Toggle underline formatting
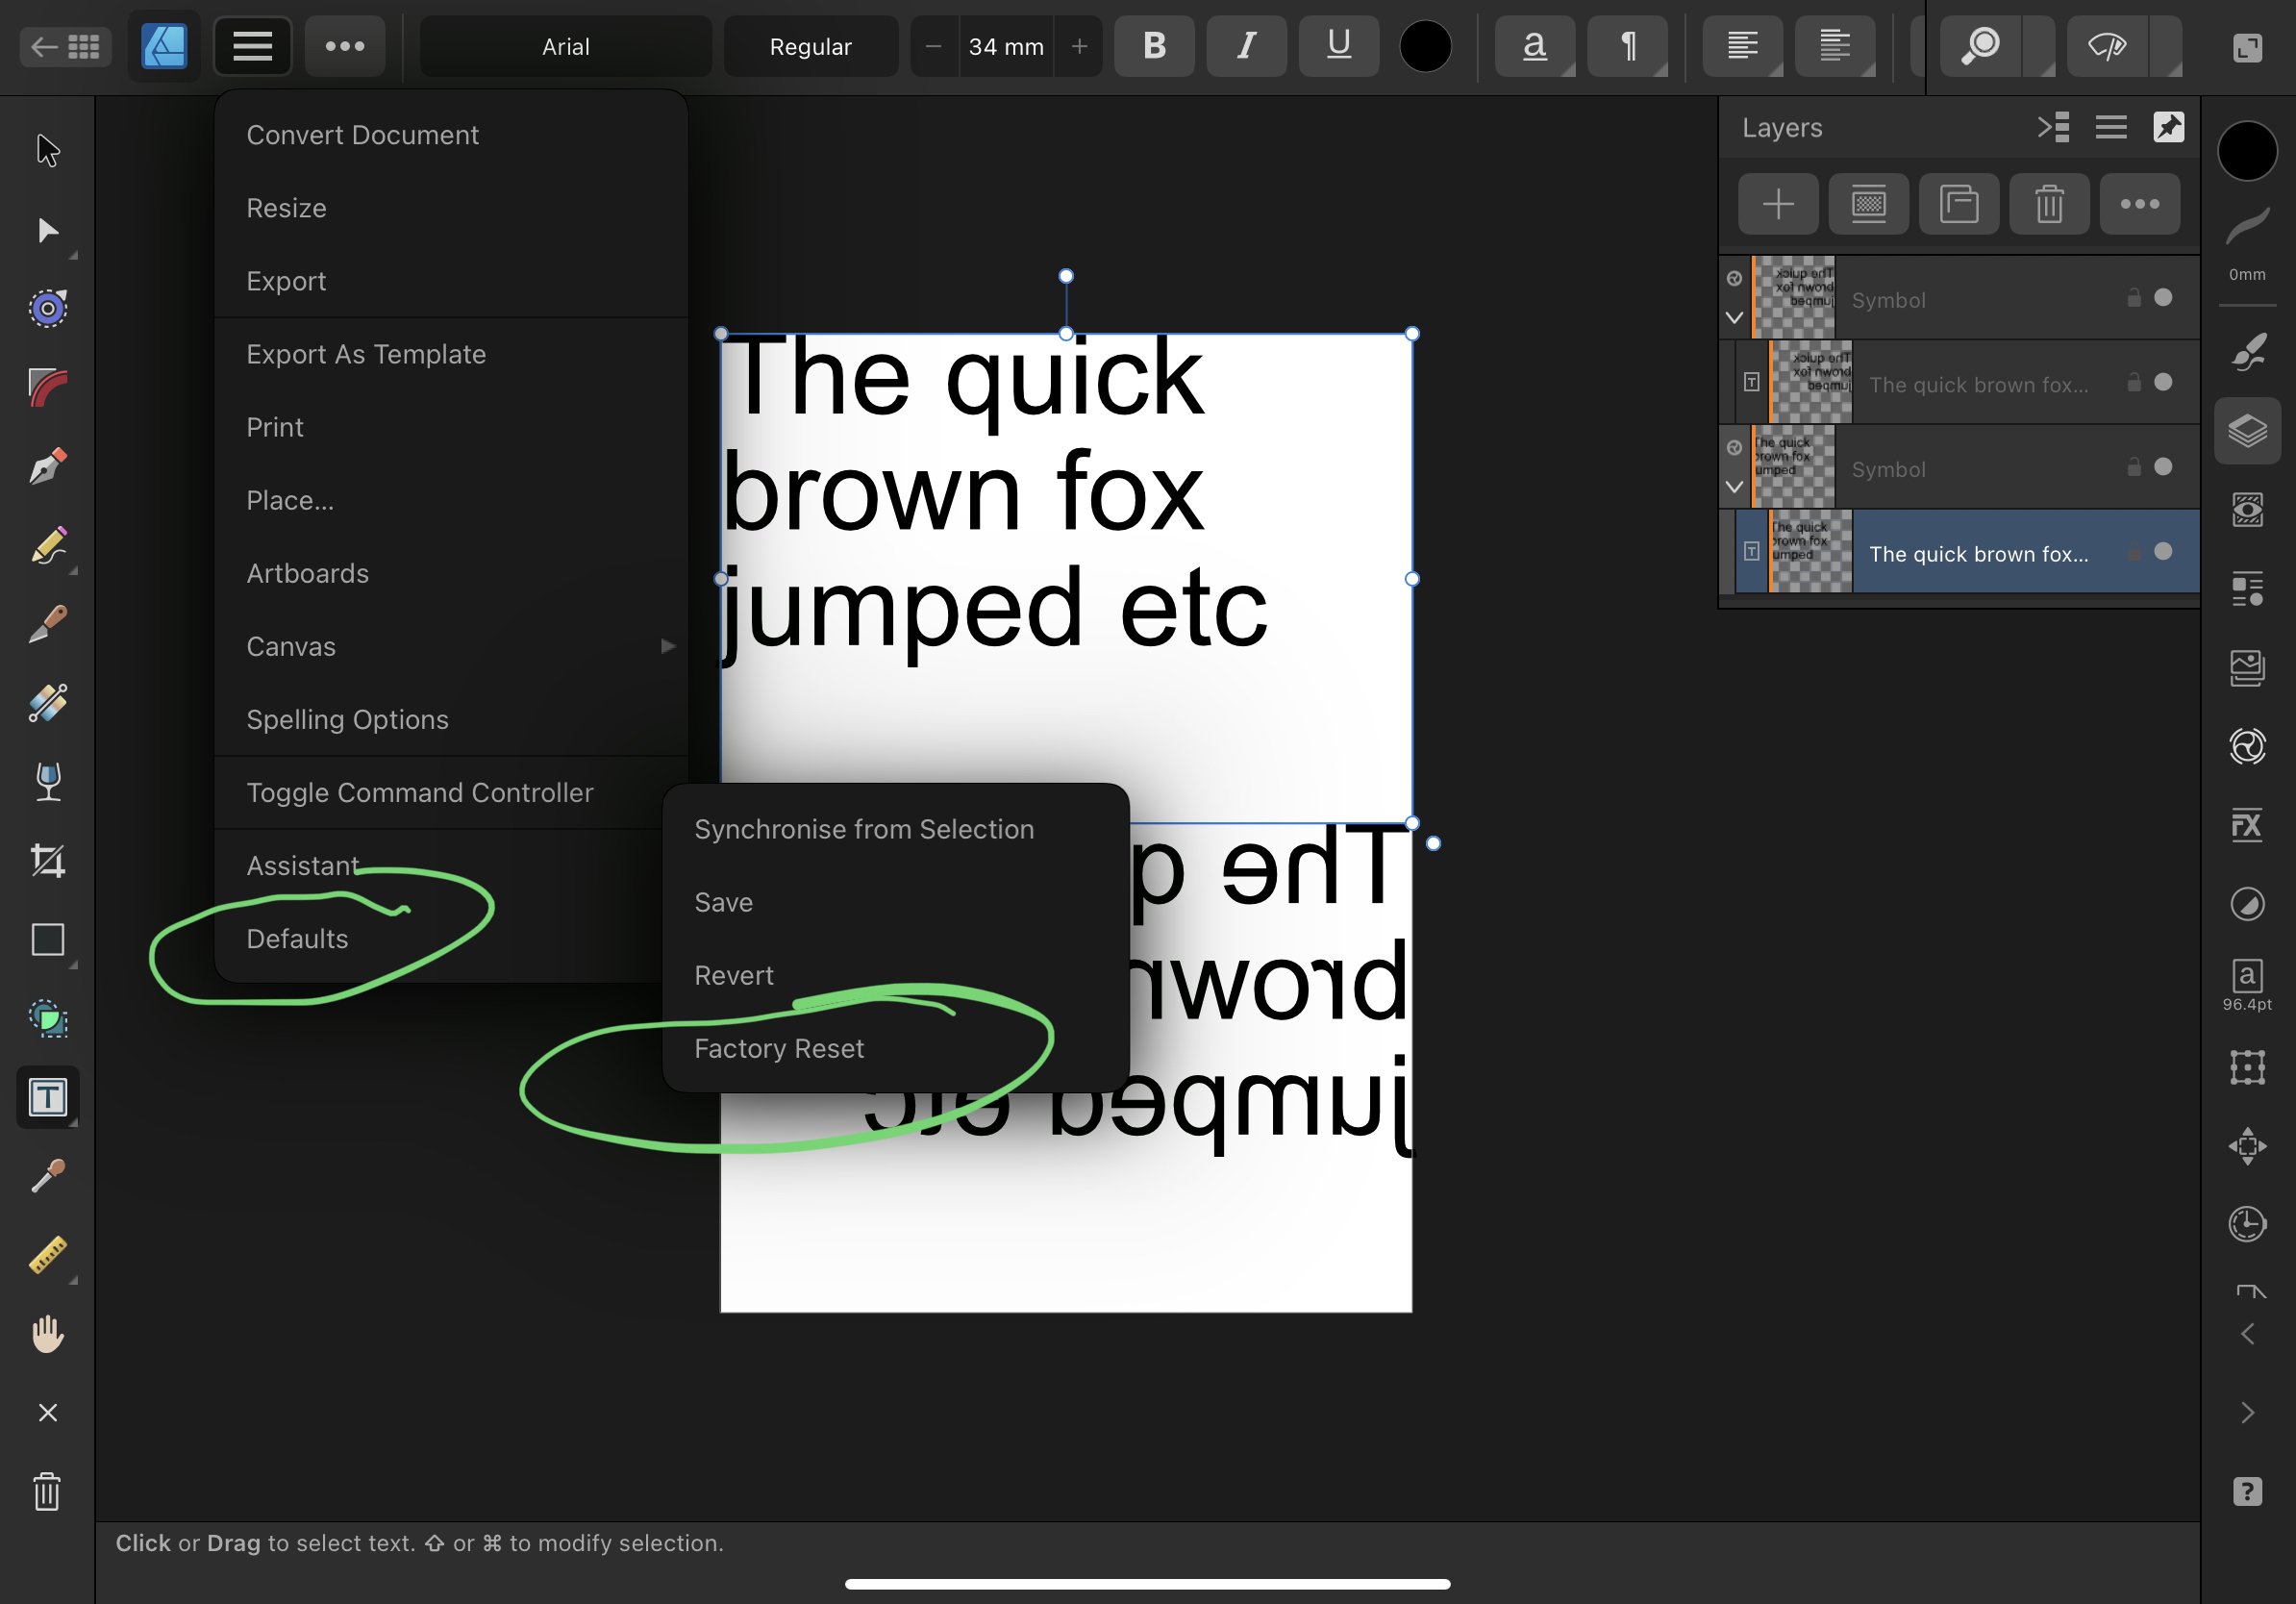This screenshot has width=2296, height=1604. (x=1339, y=46)
